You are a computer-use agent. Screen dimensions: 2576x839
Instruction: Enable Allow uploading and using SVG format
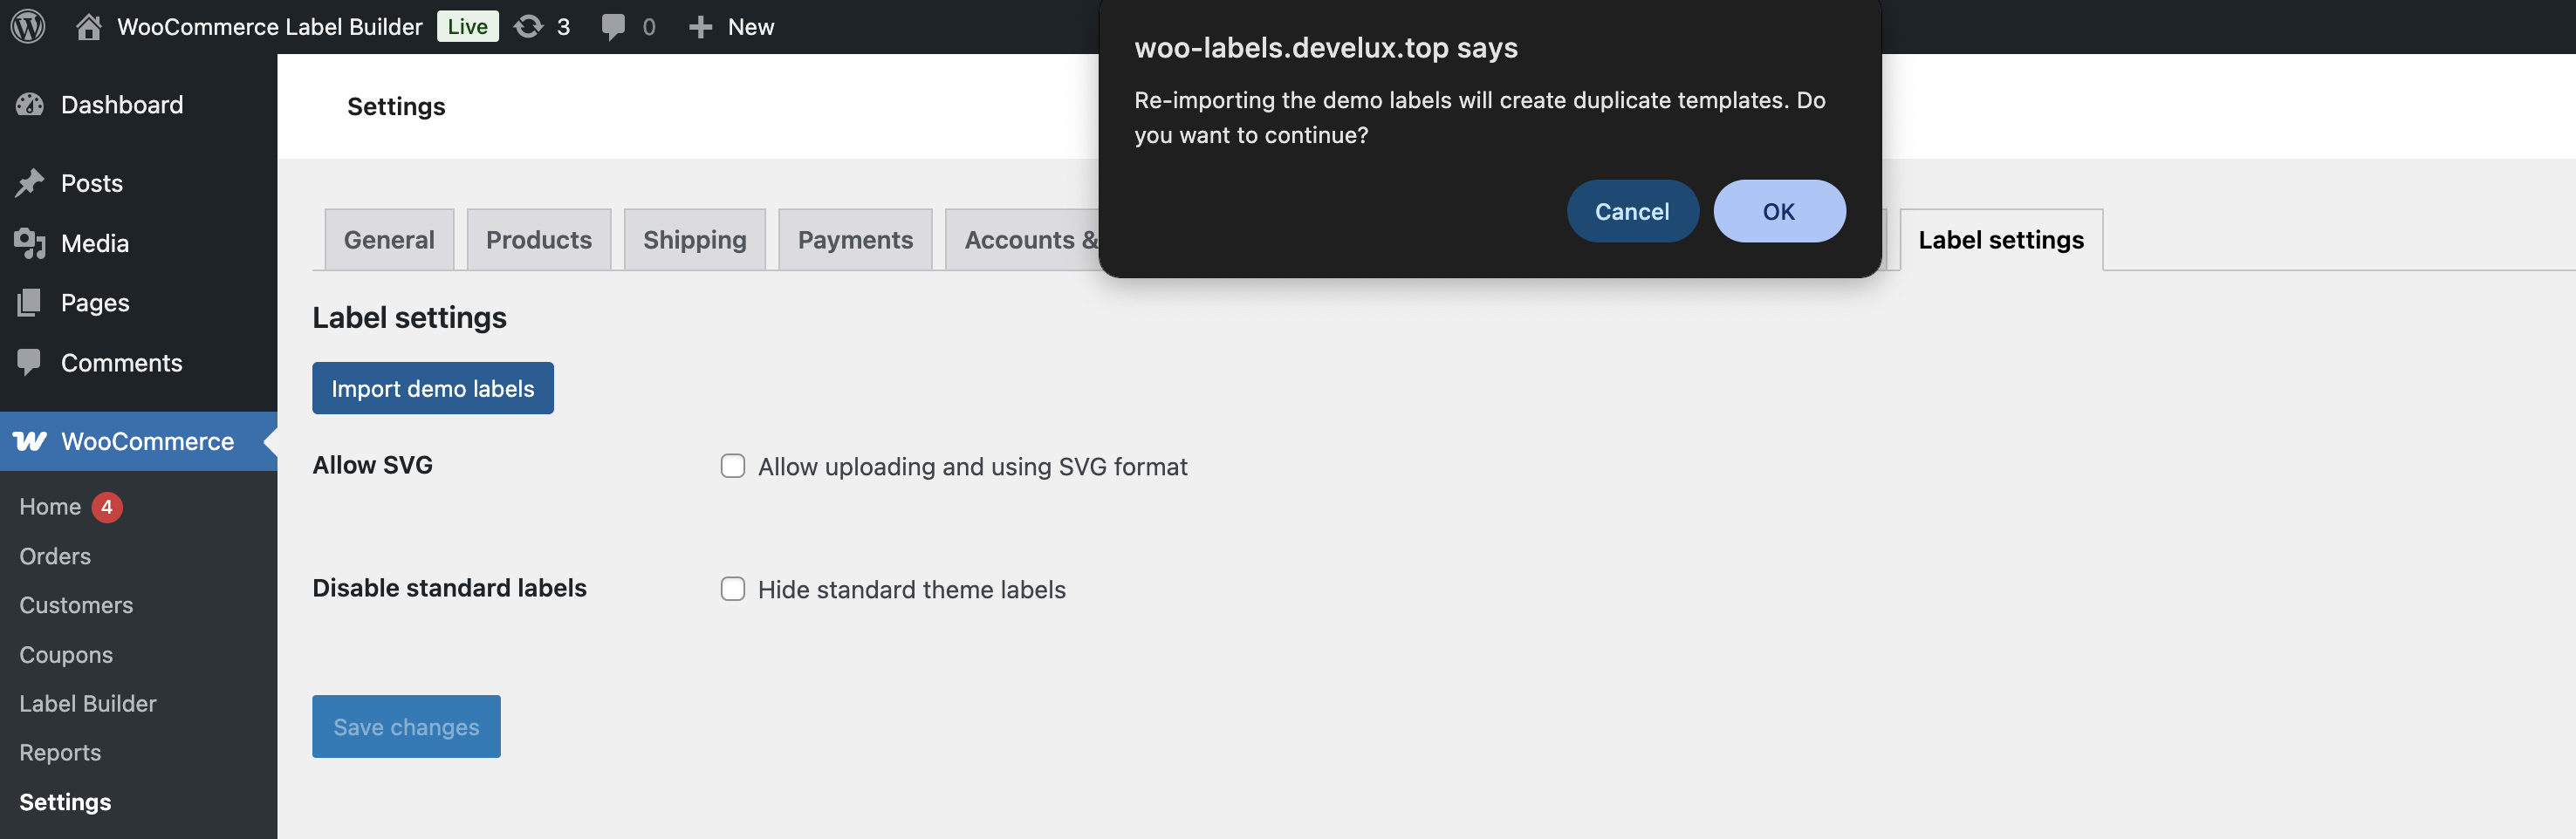[733, 466]
